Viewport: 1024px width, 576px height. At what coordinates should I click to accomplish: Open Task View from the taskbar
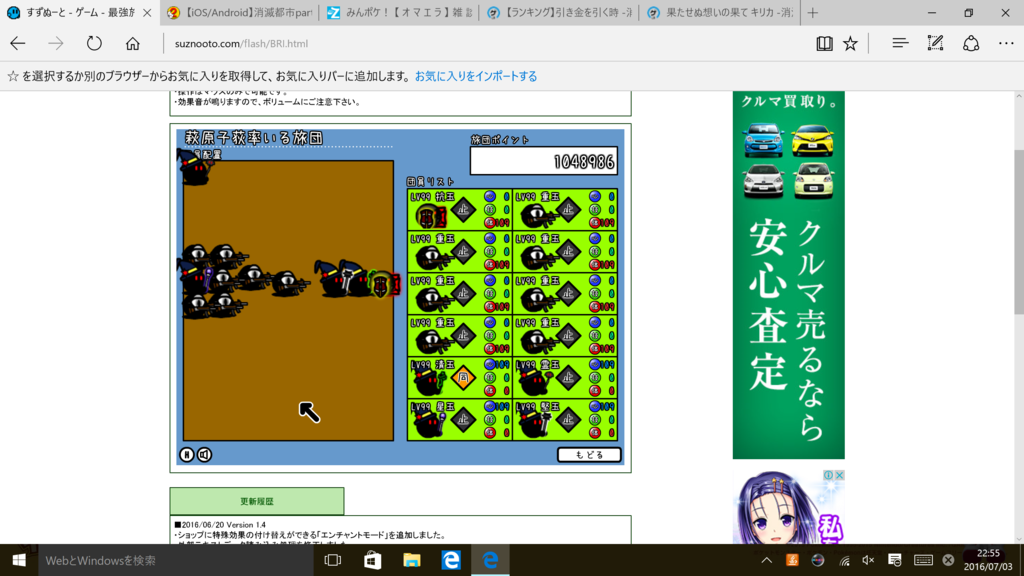(x=332, y=560)
